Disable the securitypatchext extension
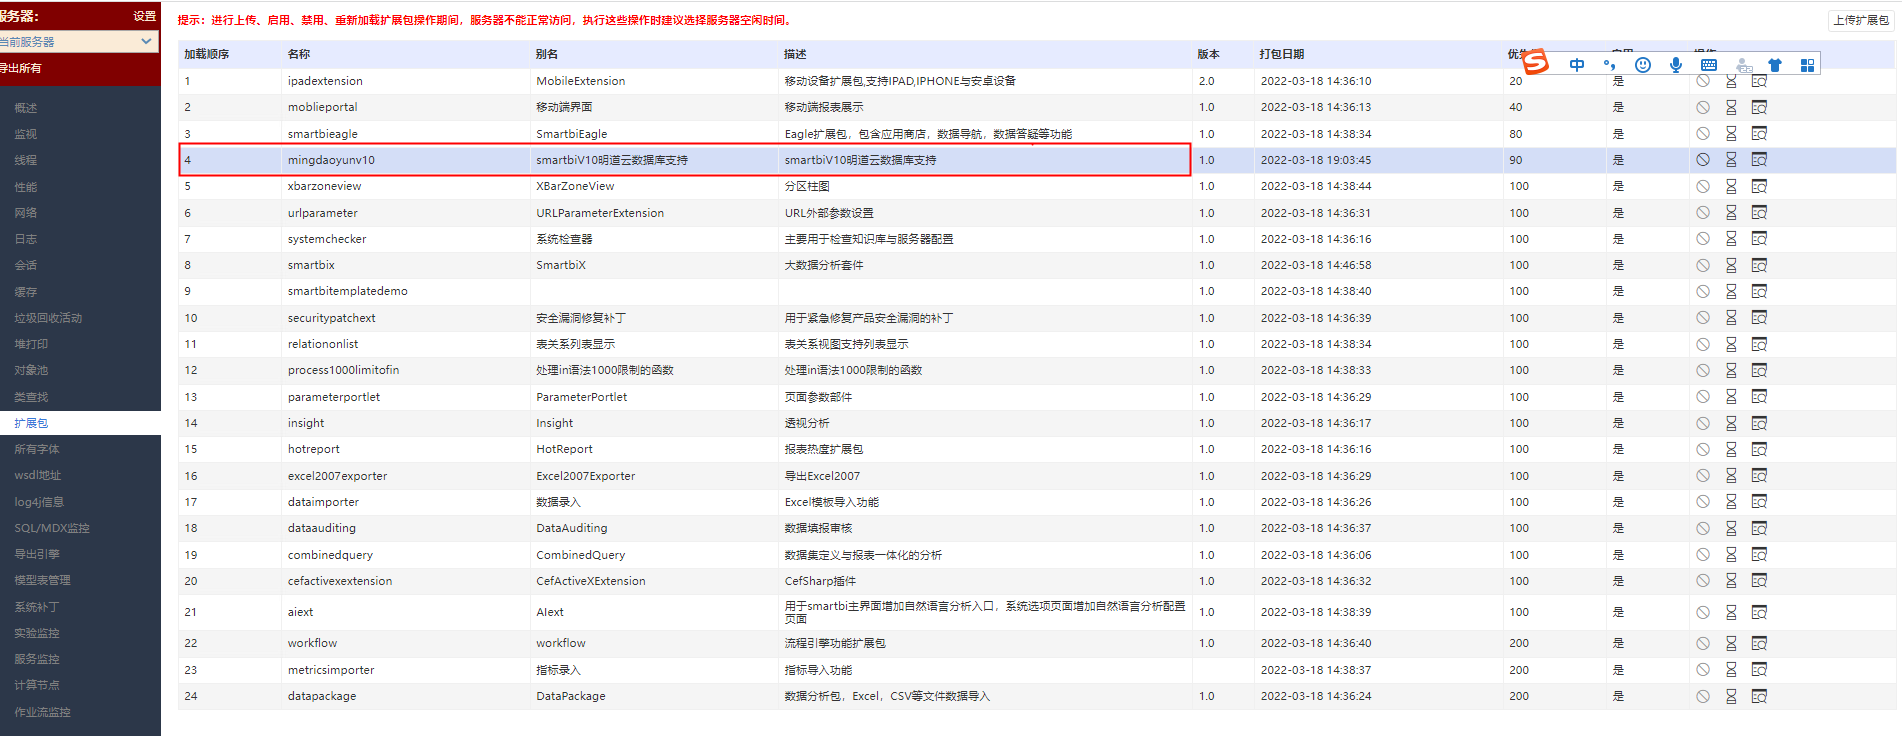The height and width of the screenshot is (736, 1902). point(1702,318)
